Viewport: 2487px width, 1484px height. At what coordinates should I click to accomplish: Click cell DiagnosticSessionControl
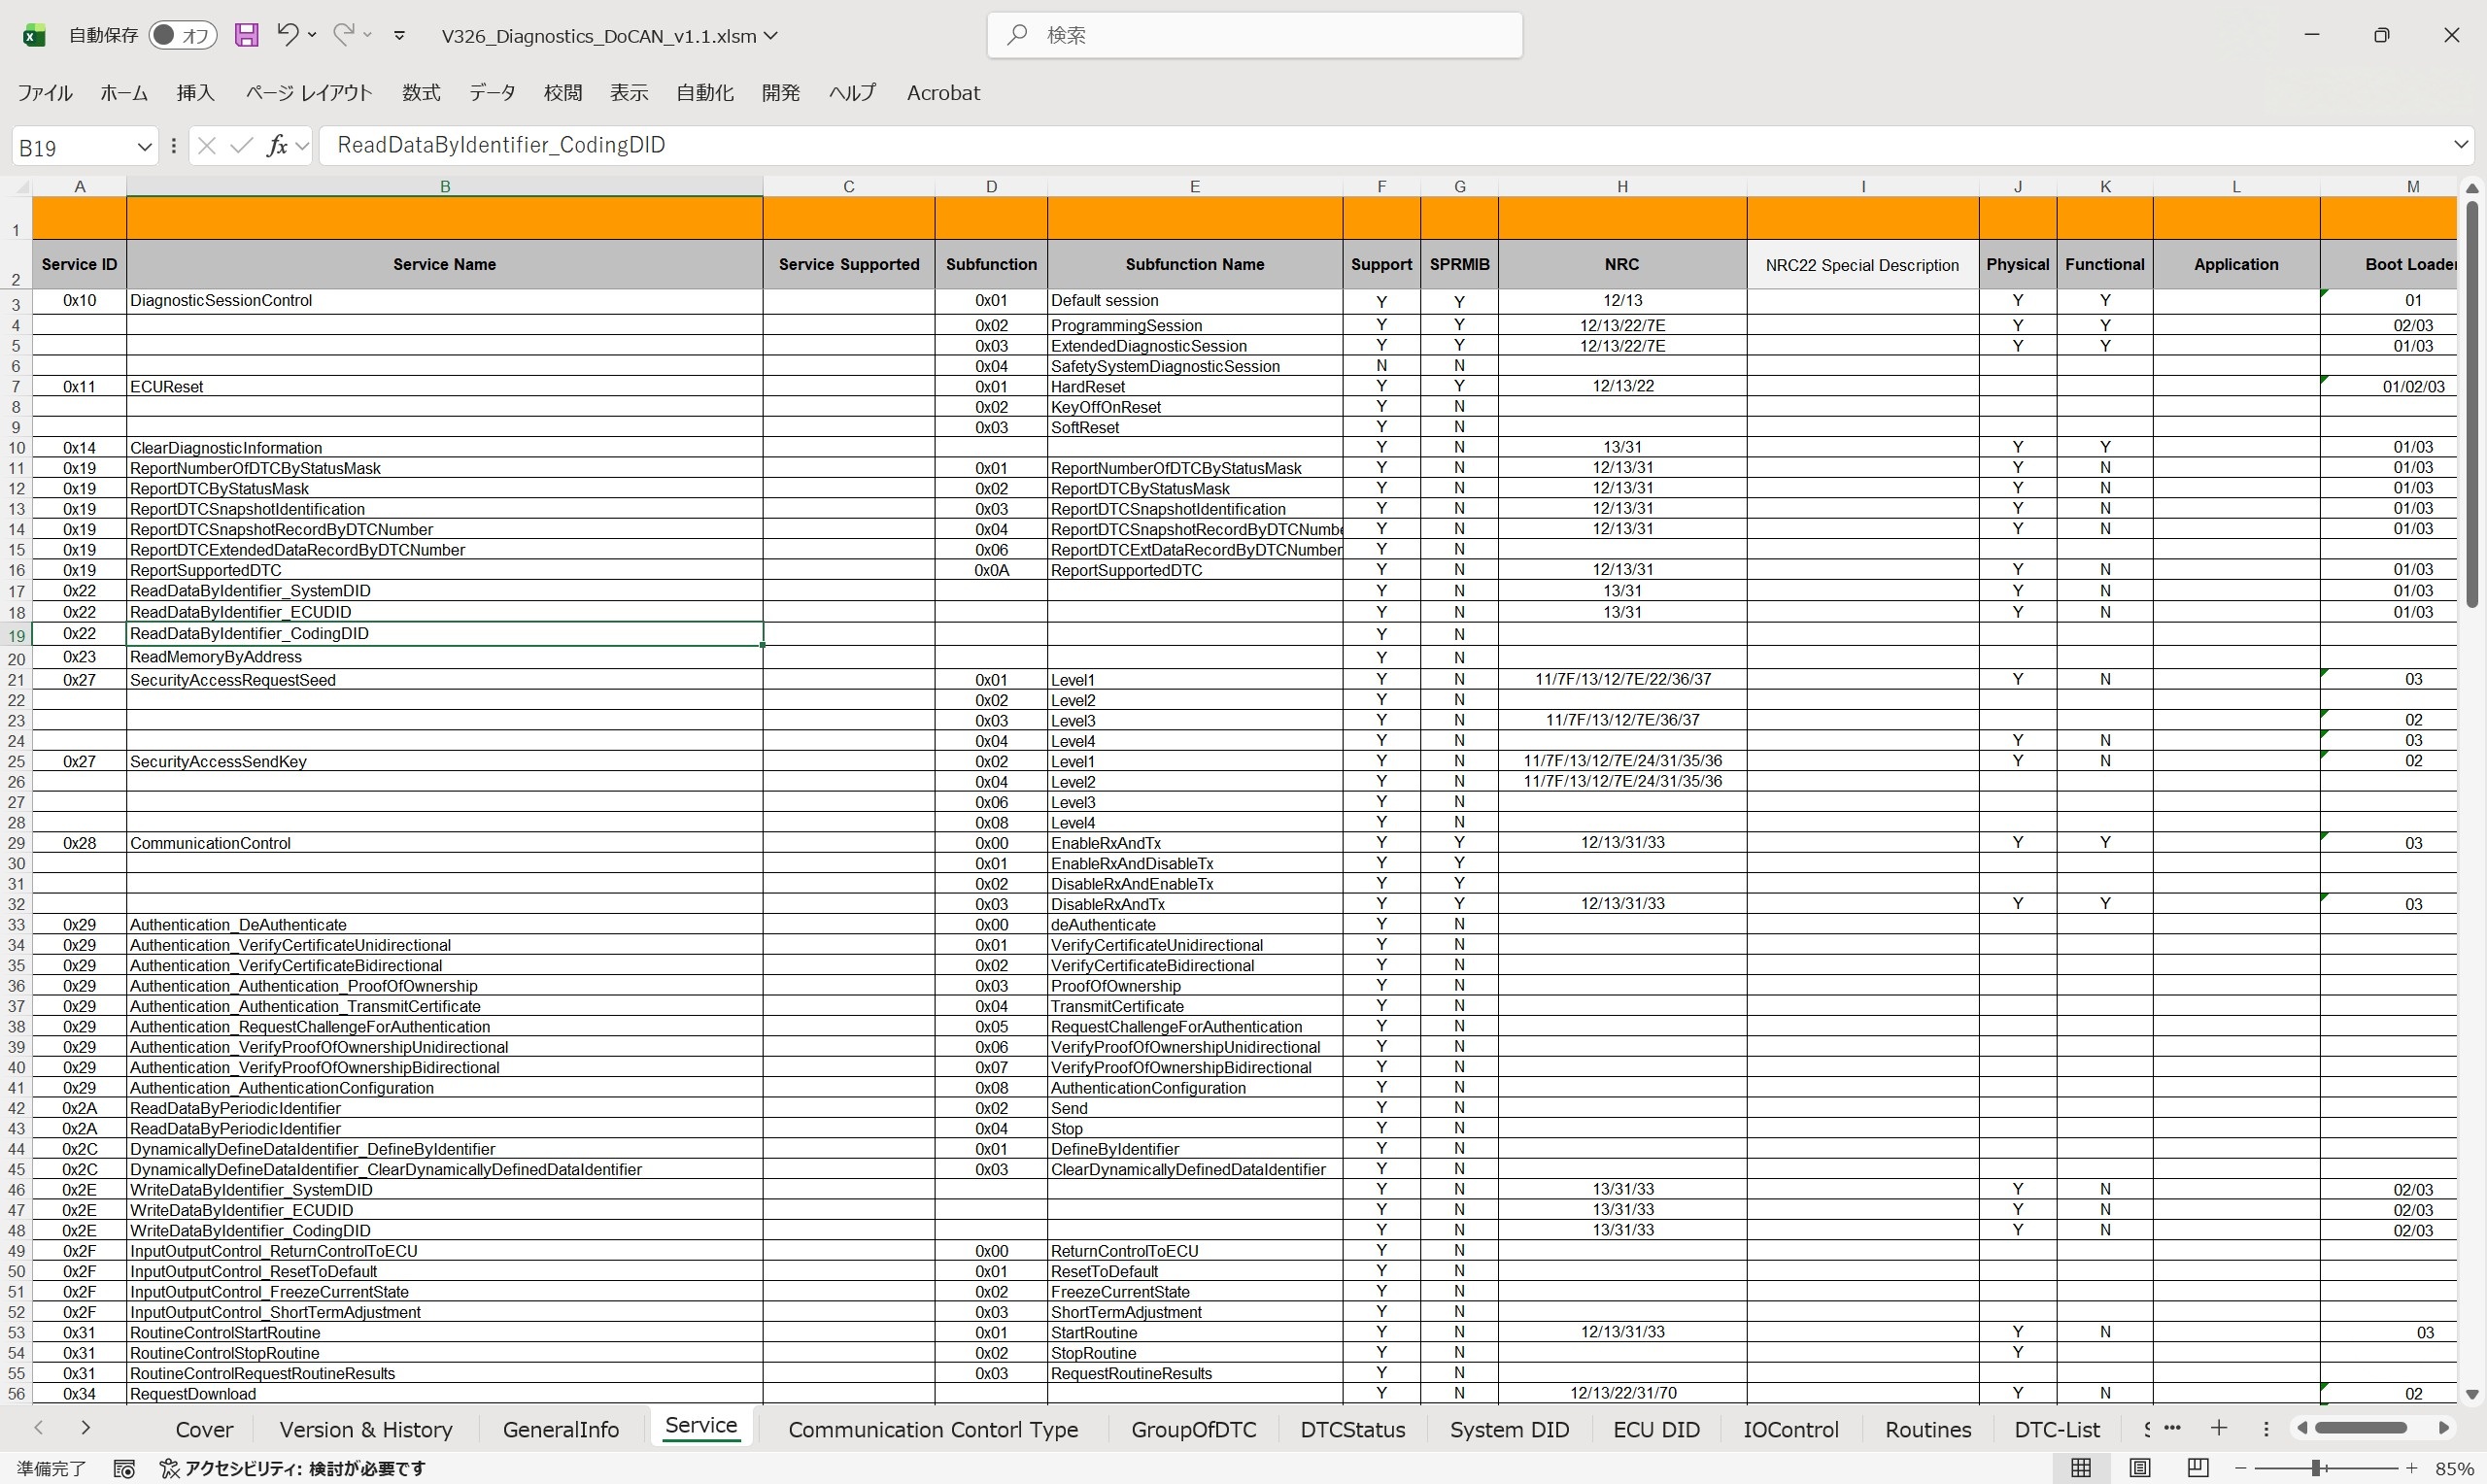tap(445, 301)
